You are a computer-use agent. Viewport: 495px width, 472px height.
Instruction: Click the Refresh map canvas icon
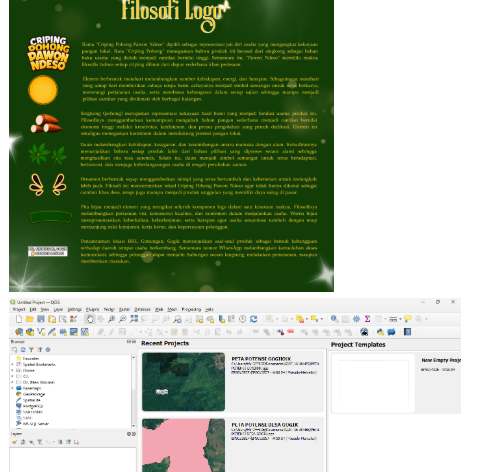tap(254, 319)
